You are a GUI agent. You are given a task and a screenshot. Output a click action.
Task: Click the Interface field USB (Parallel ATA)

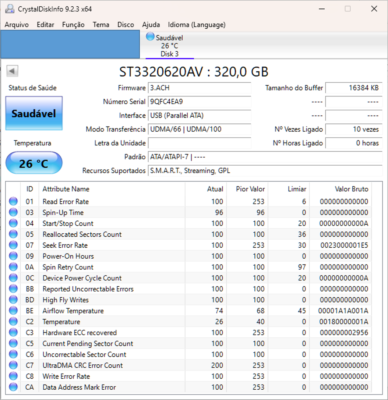tap(199, 116)
